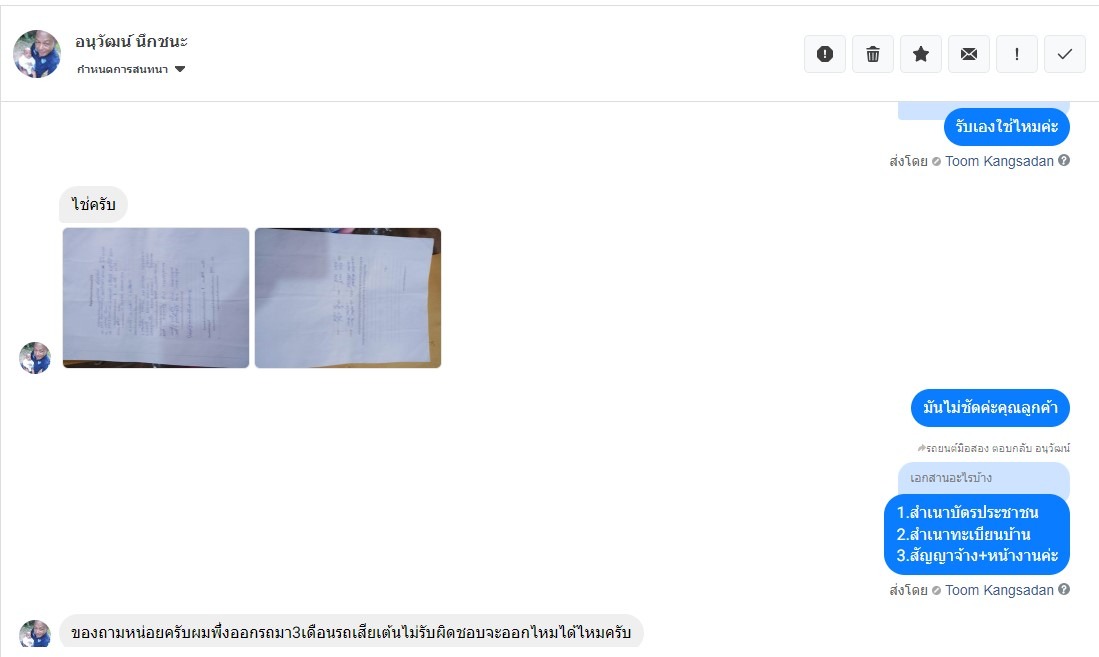Viewport: 1099px width, 657px height.
Task: Open second document photo thumbnail
Action: pyautogui.click(x=348, y=297)
